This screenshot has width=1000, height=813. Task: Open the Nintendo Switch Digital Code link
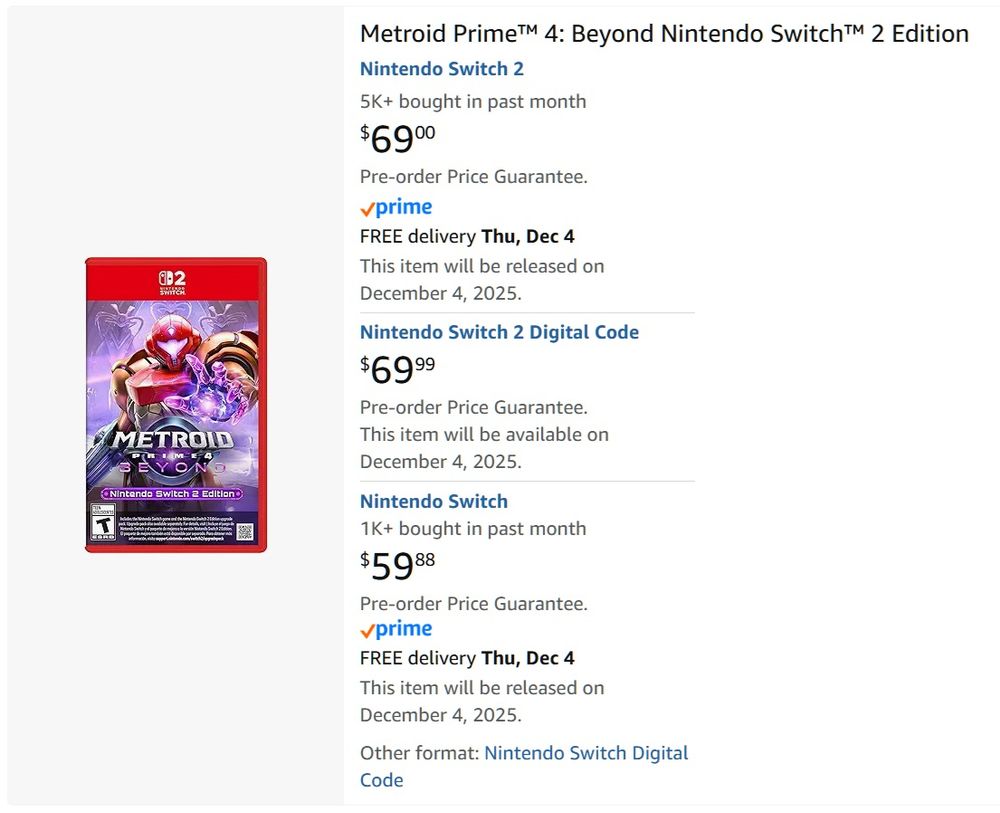point(585,753)
